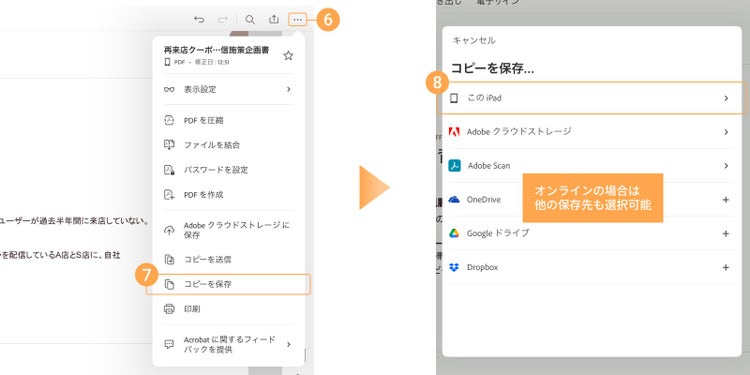Screen dimensions: 750x375
Task: Open Acrobat に関するフィードバックを提供 entry
Action: click(228, 344)
